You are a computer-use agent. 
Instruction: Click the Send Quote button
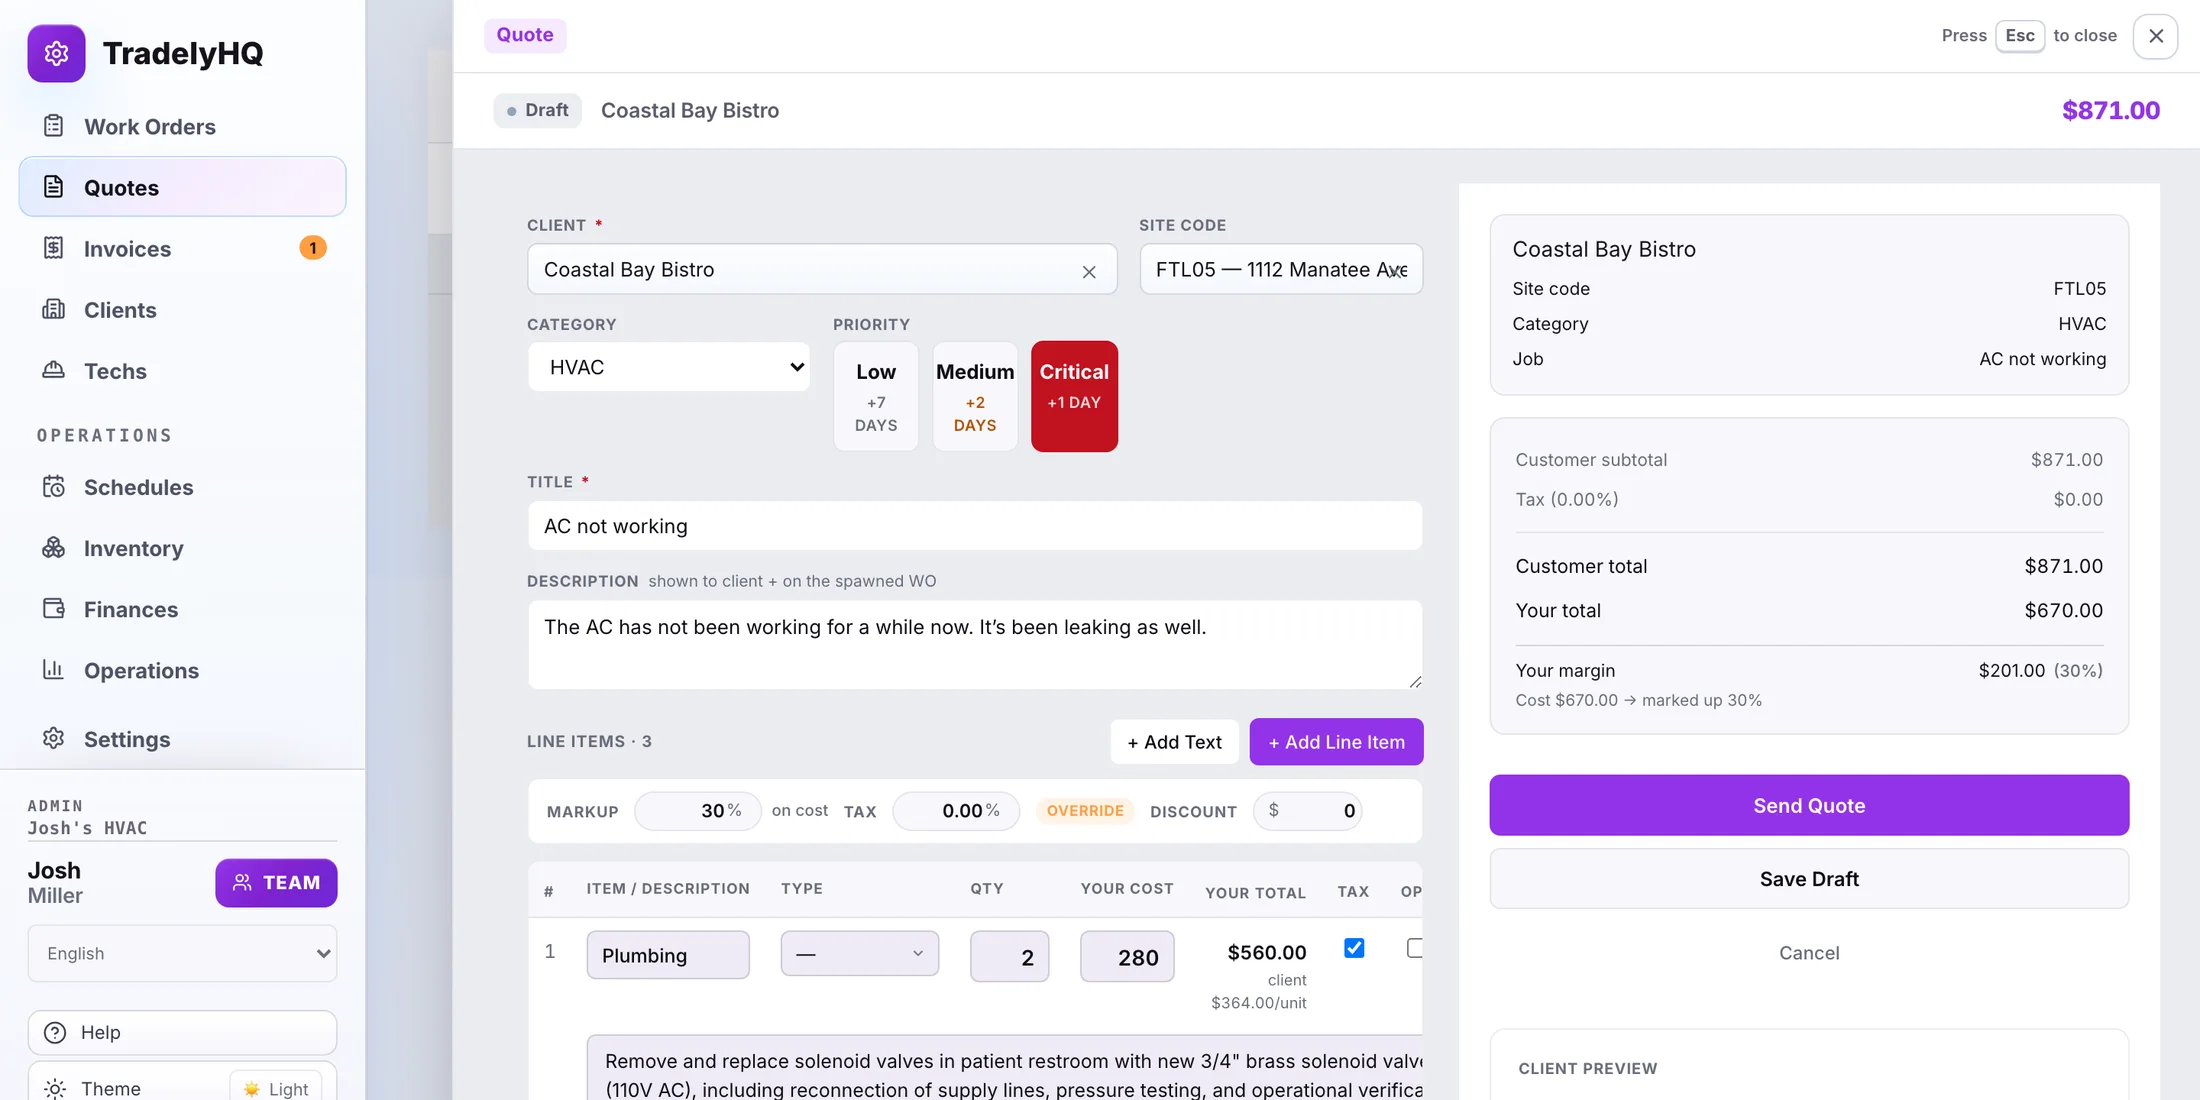tap(1809, 805)
